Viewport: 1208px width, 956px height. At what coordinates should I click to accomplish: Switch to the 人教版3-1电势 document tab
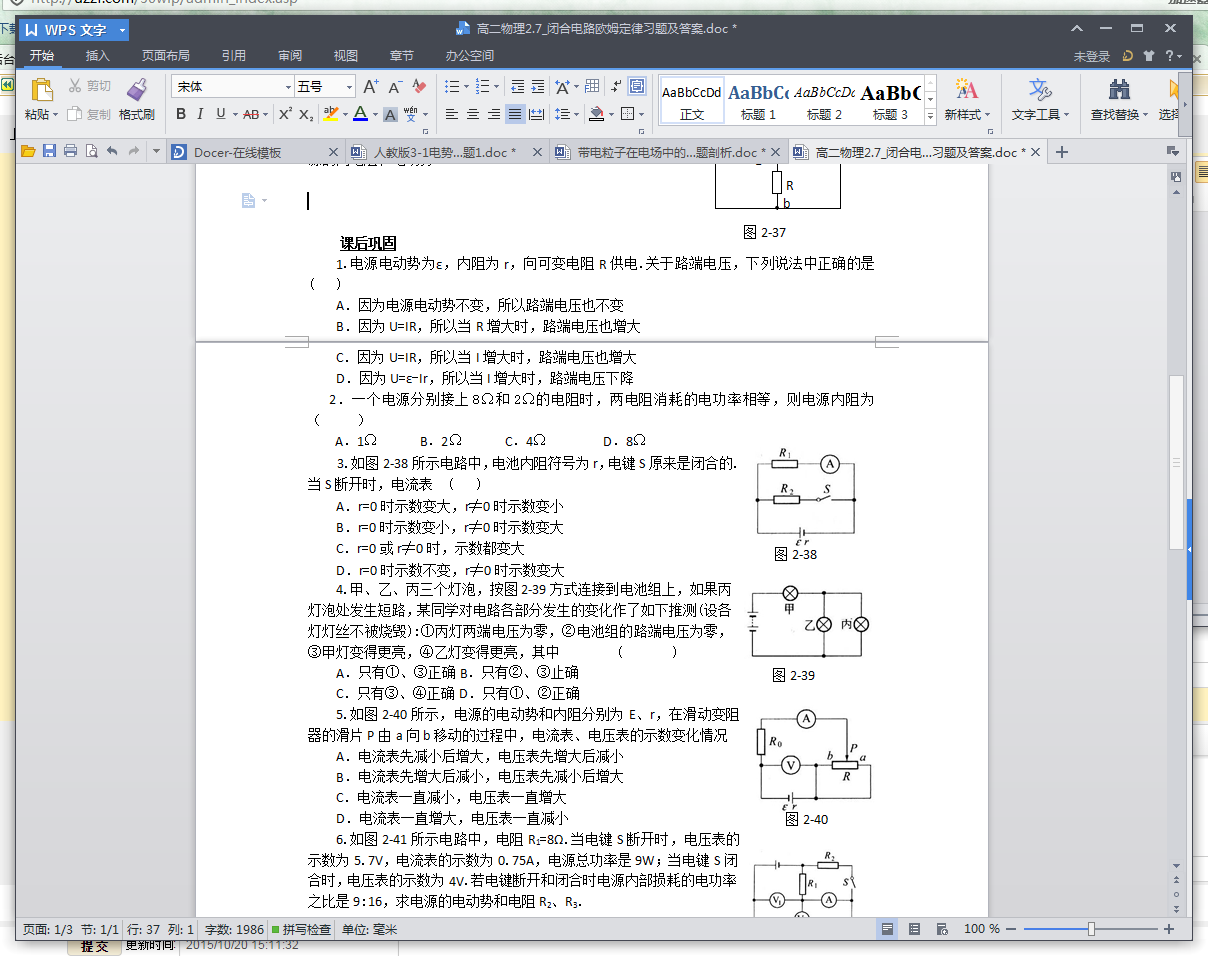[x=445, y=152]
